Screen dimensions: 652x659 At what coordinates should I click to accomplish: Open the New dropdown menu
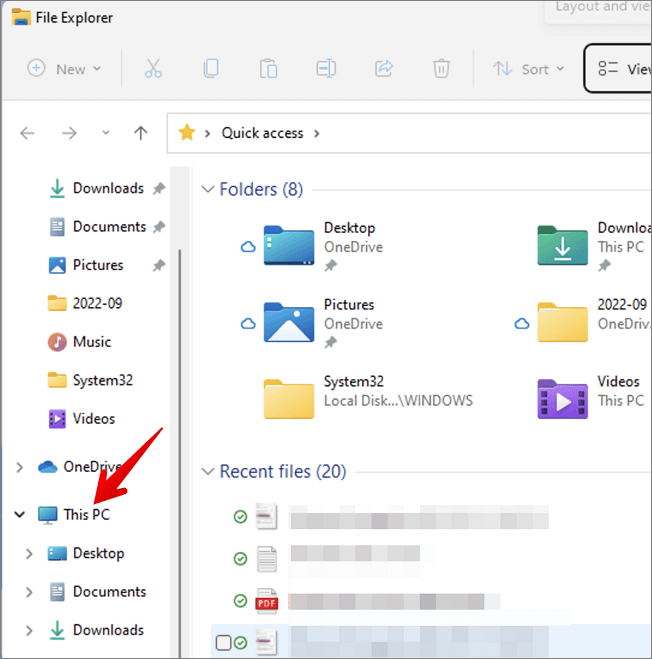coord(65,69)
